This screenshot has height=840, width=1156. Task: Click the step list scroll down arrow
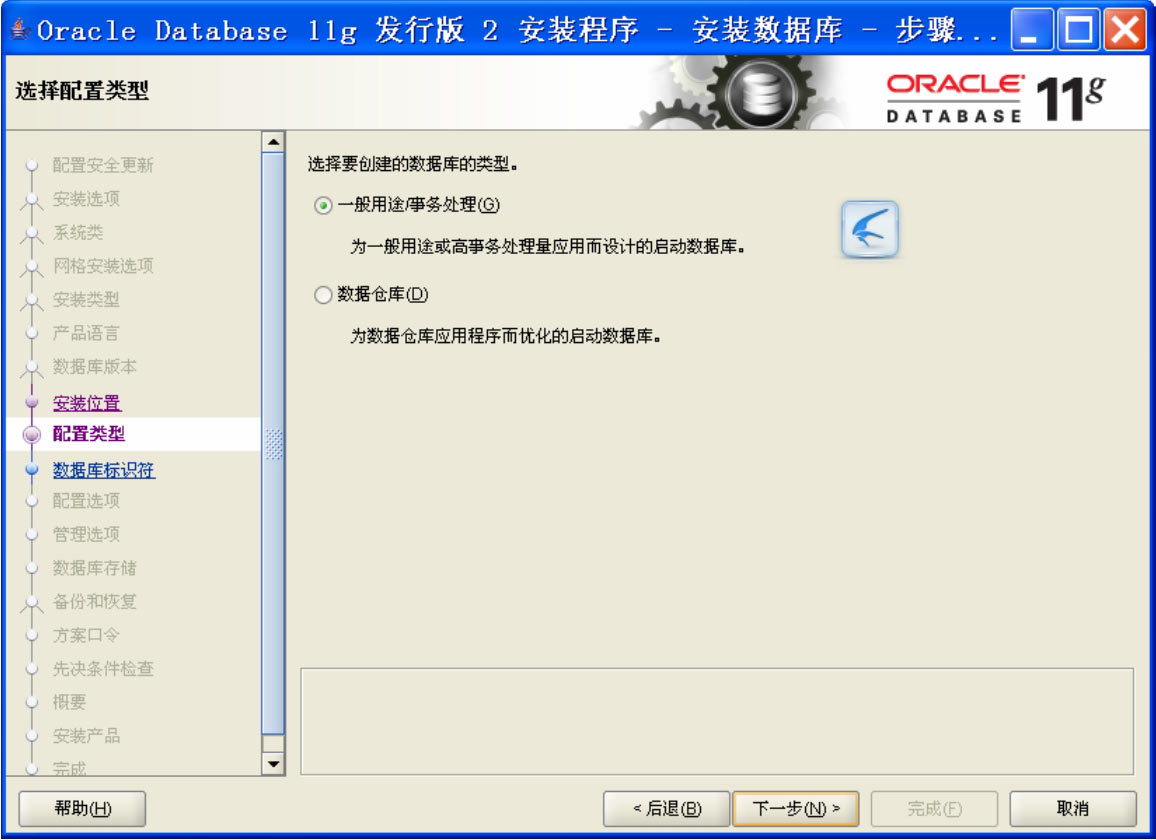point(274,764)
